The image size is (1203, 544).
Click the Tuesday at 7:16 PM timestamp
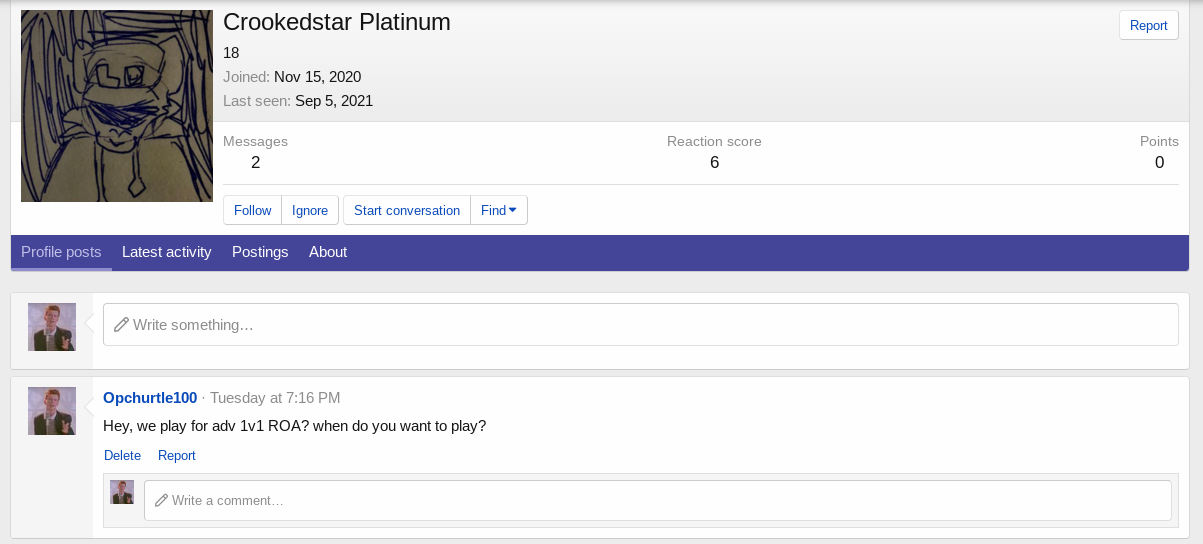[x=275, y=398]
